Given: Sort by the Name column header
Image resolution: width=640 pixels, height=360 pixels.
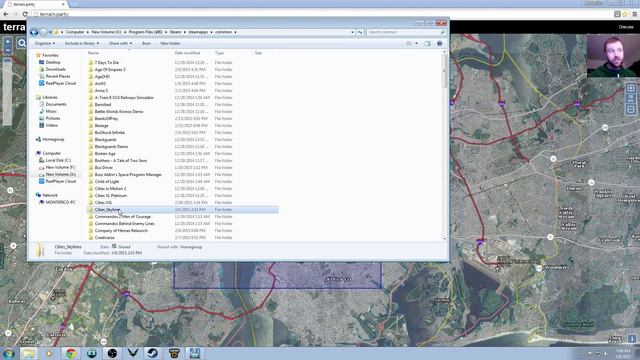Looking at the screenshot, I should 93,53.
